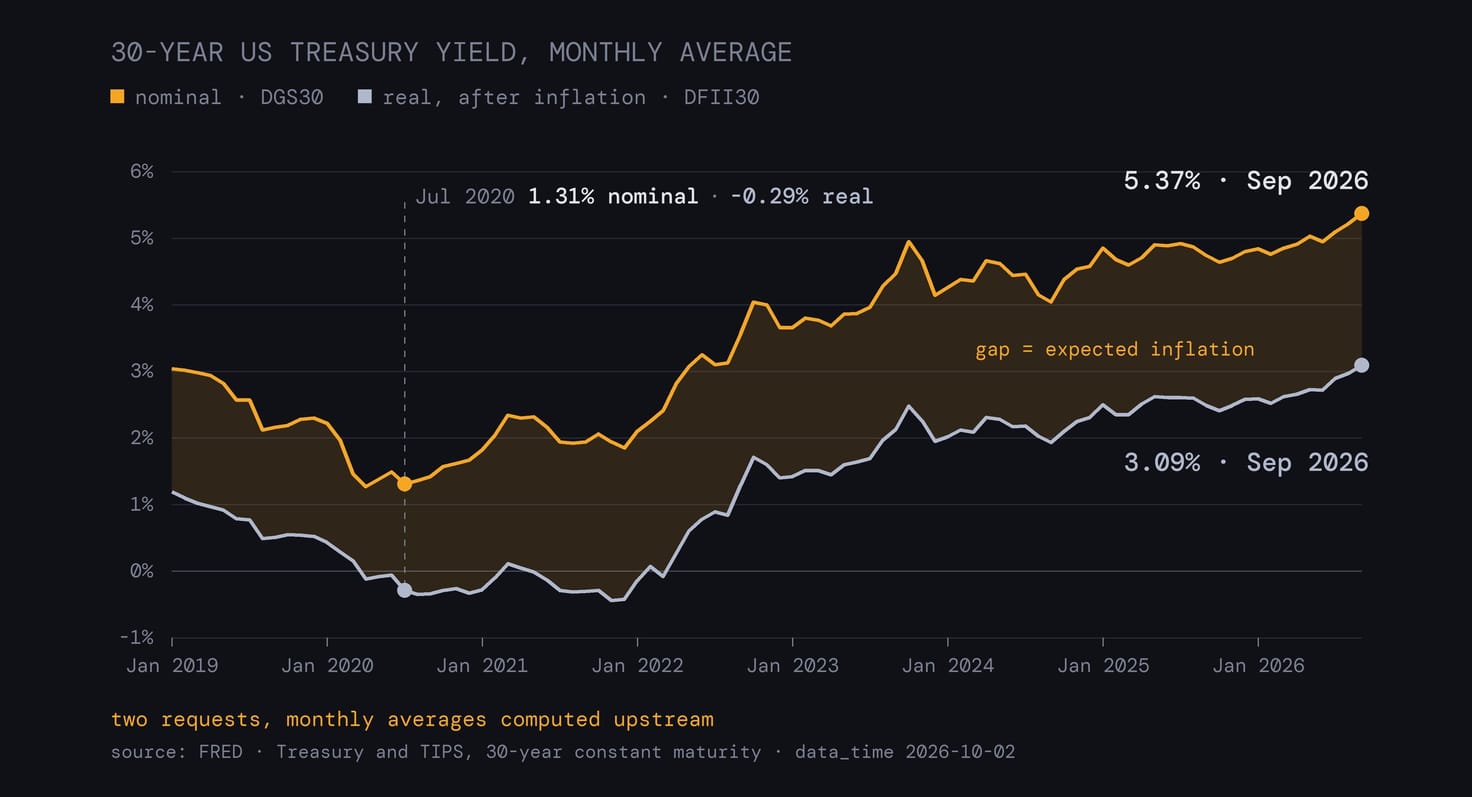Click the 6% y-axis label
Screen dimensions: 1472x797
coord(142,171)
